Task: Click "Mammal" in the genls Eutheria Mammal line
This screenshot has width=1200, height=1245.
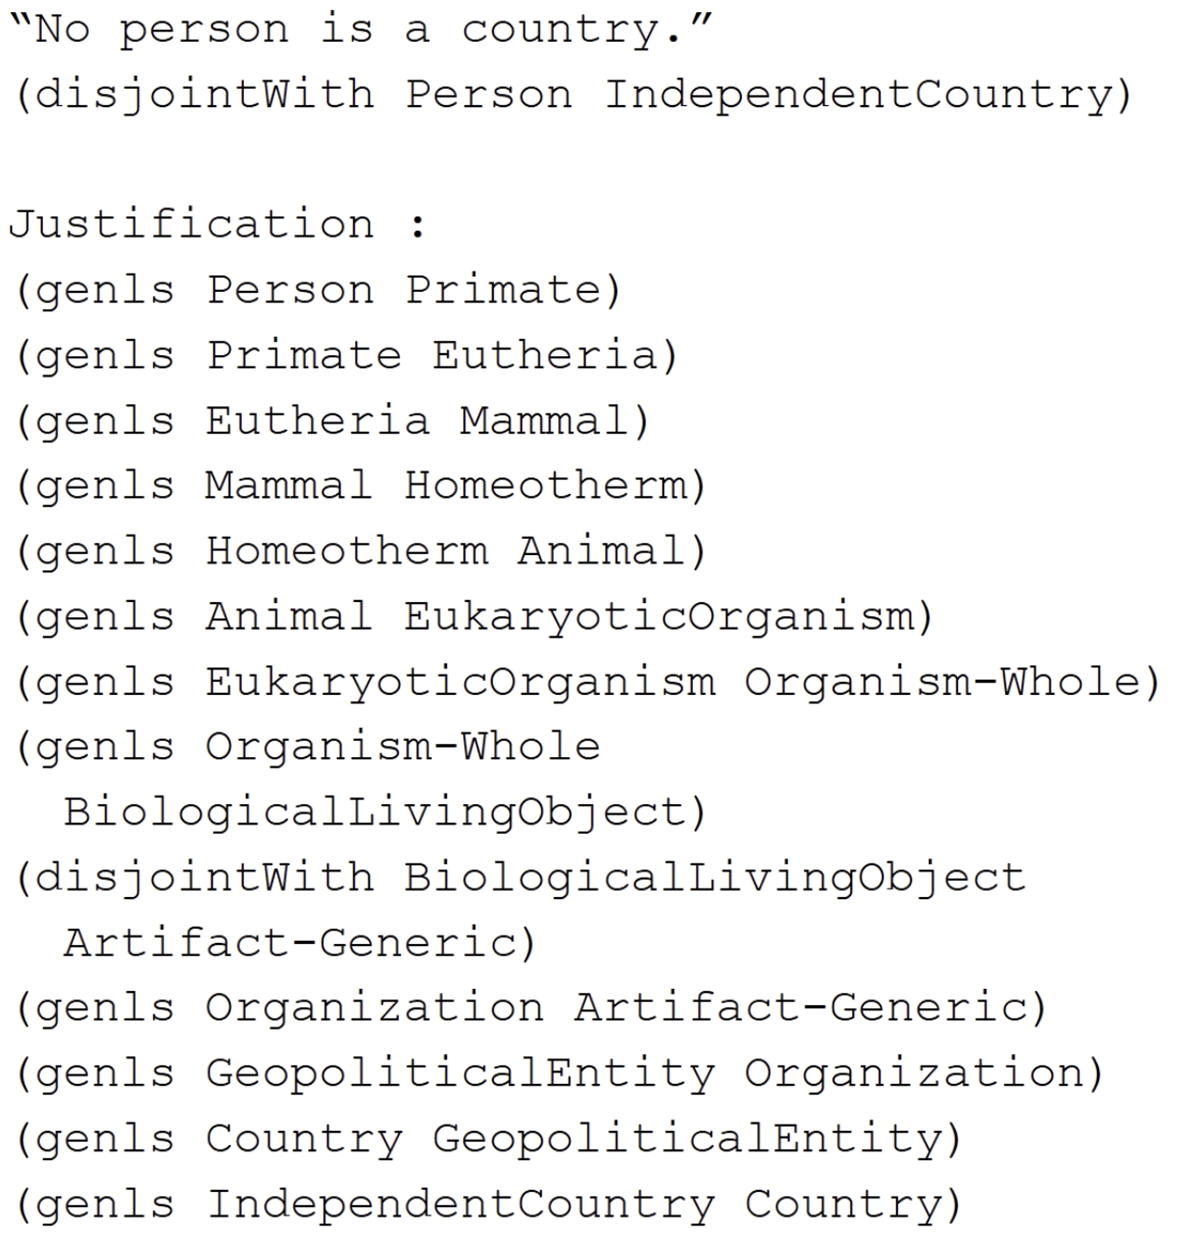Action: 544,420
